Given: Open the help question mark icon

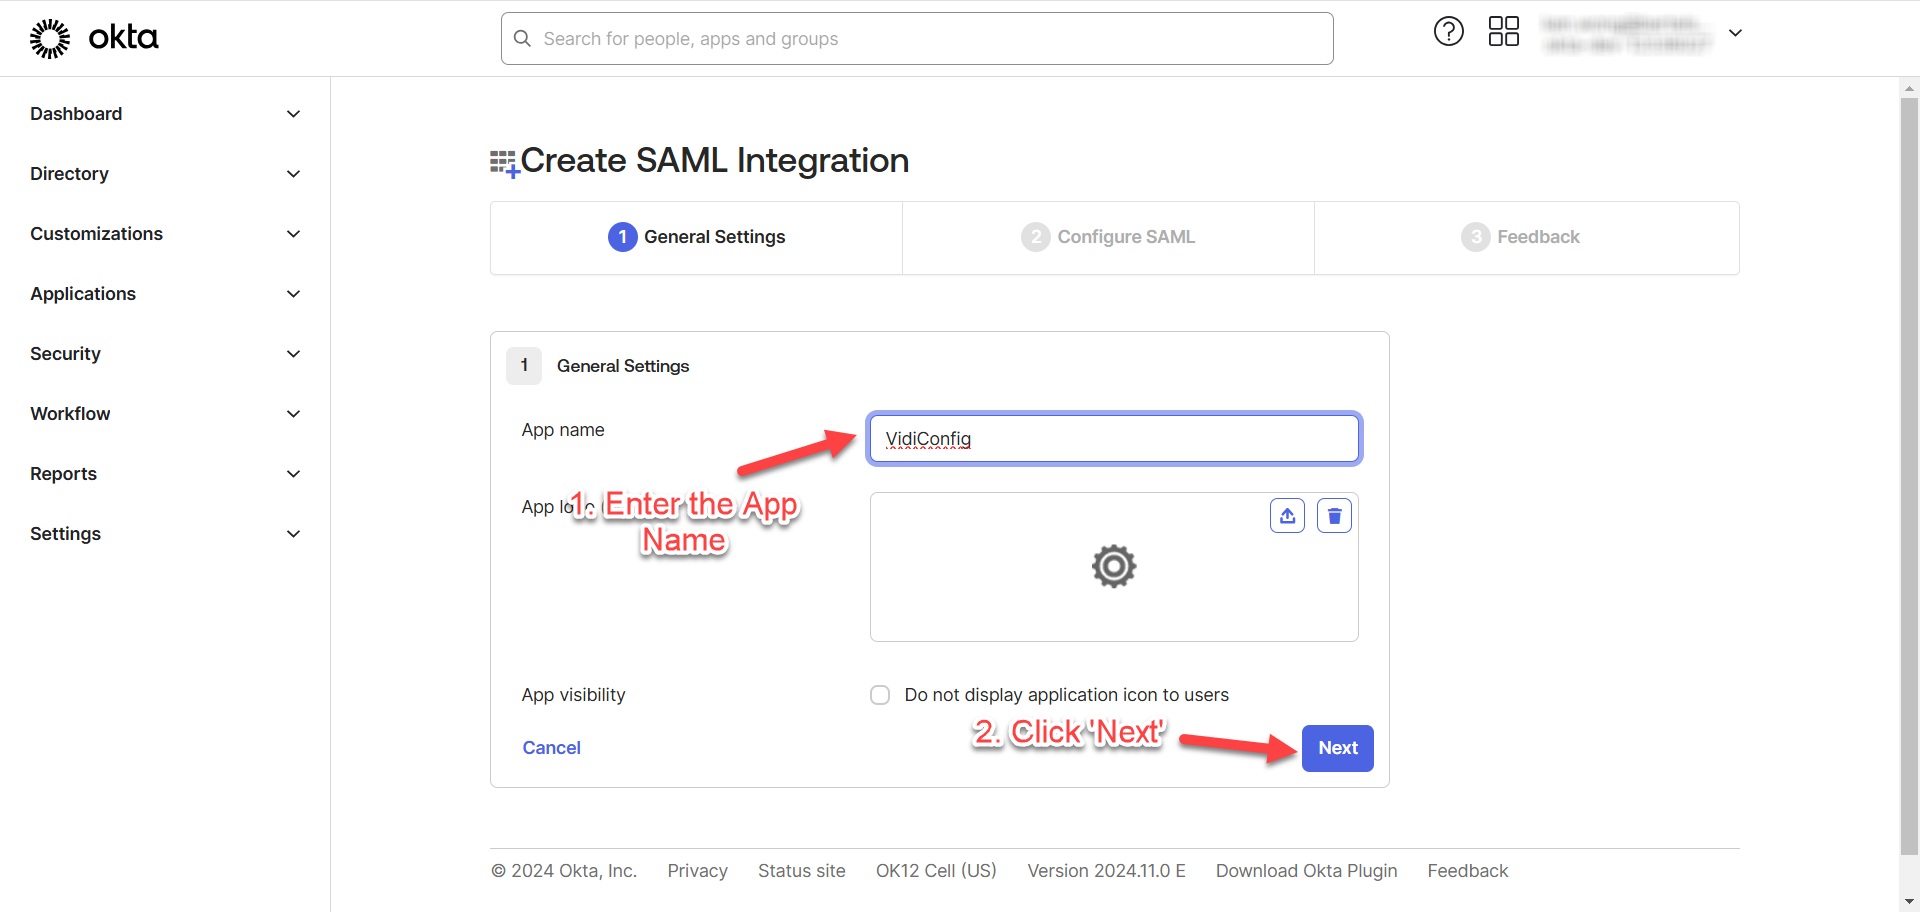Looking at the screenshot, I should pos(1448,32).
